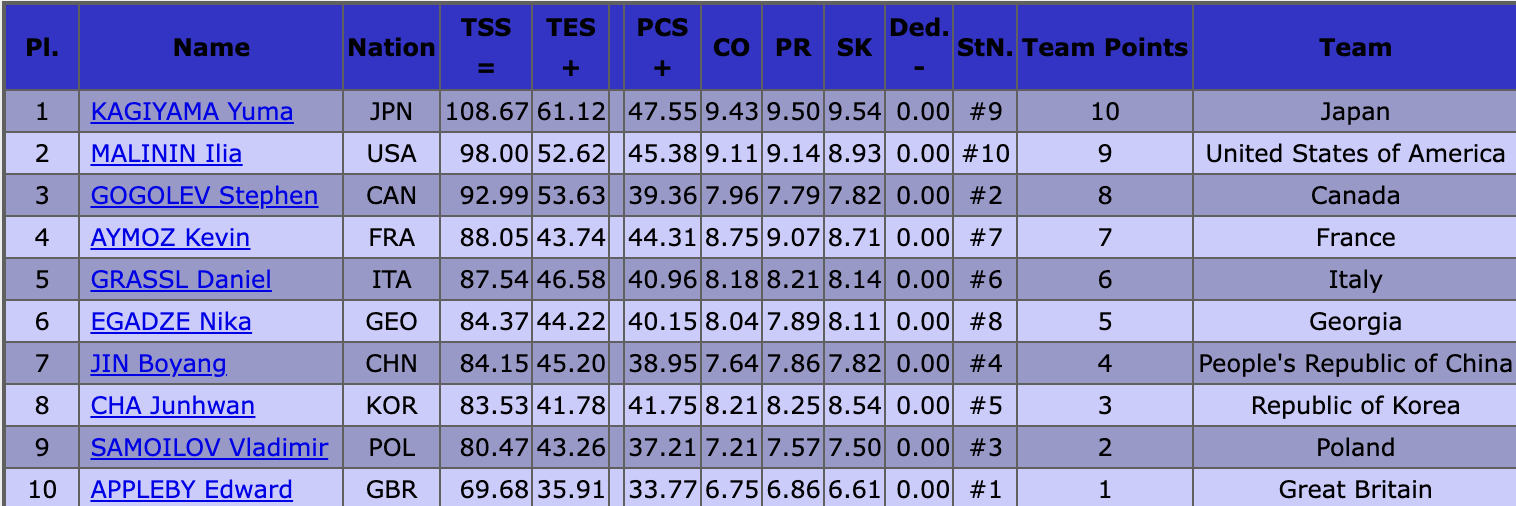This screenshot has height=506, width=1516.
Task: Click the Team Points column header
Action: 1105,47
